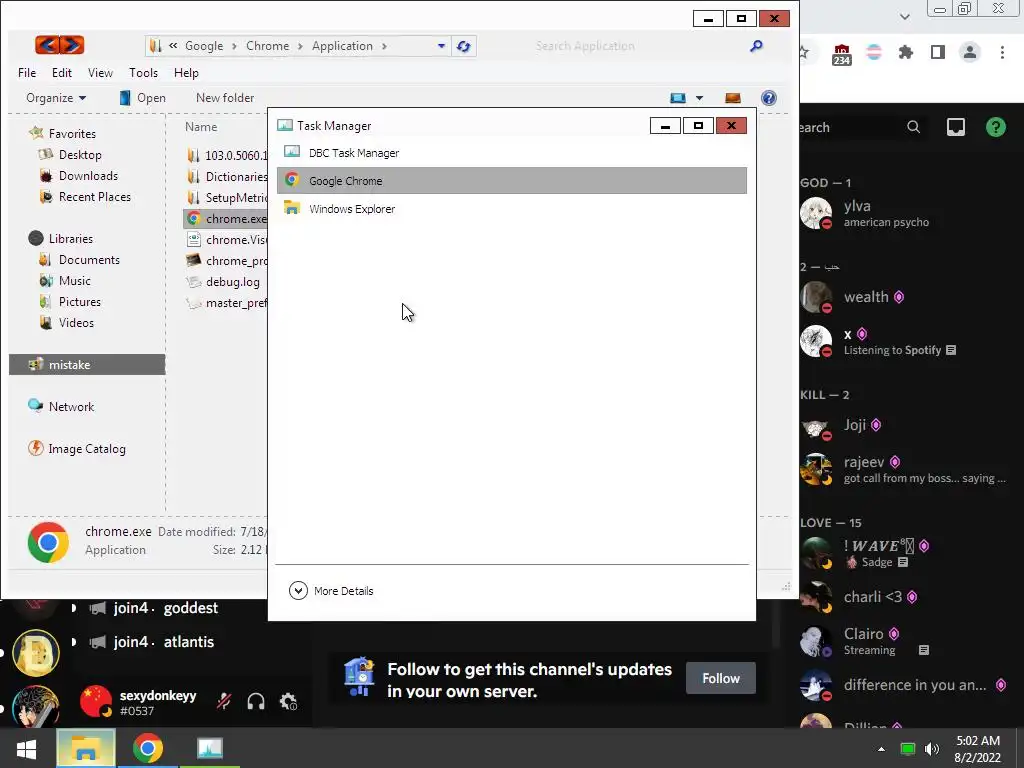Open the View menu in Explorer
The image size is (1024, 768).
tap(101, 72)
